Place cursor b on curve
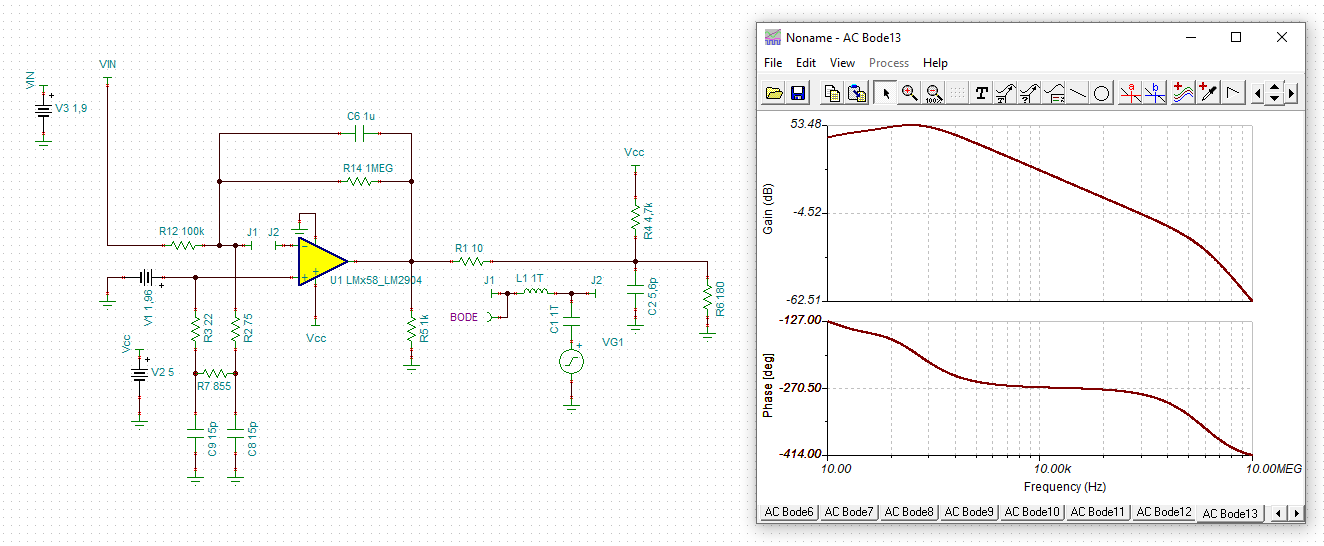Image resolution: width=1324 pixels, height=546 pixels. [x=1156, y=93]
